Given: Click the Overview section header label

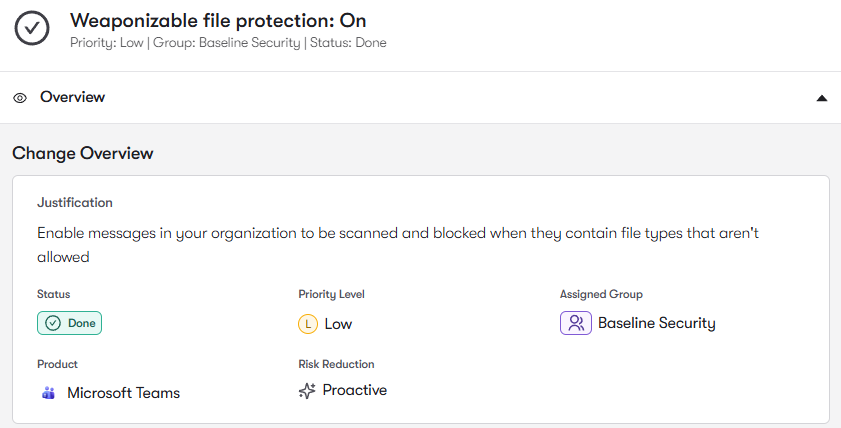Looking at the screenshot, I should coord(72,97).
